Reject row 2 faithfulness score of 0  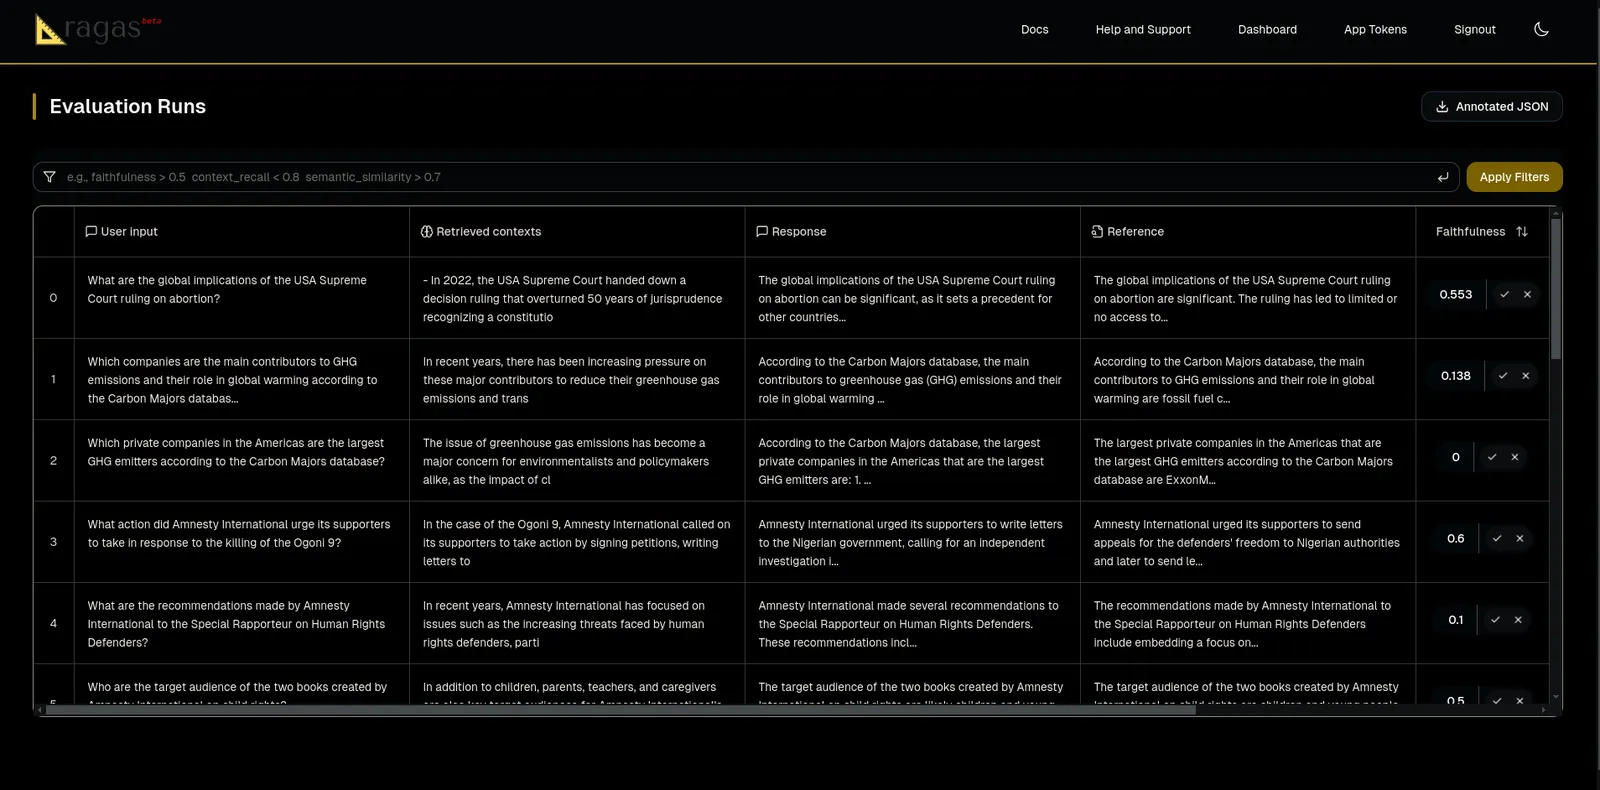coord(1515,457)
